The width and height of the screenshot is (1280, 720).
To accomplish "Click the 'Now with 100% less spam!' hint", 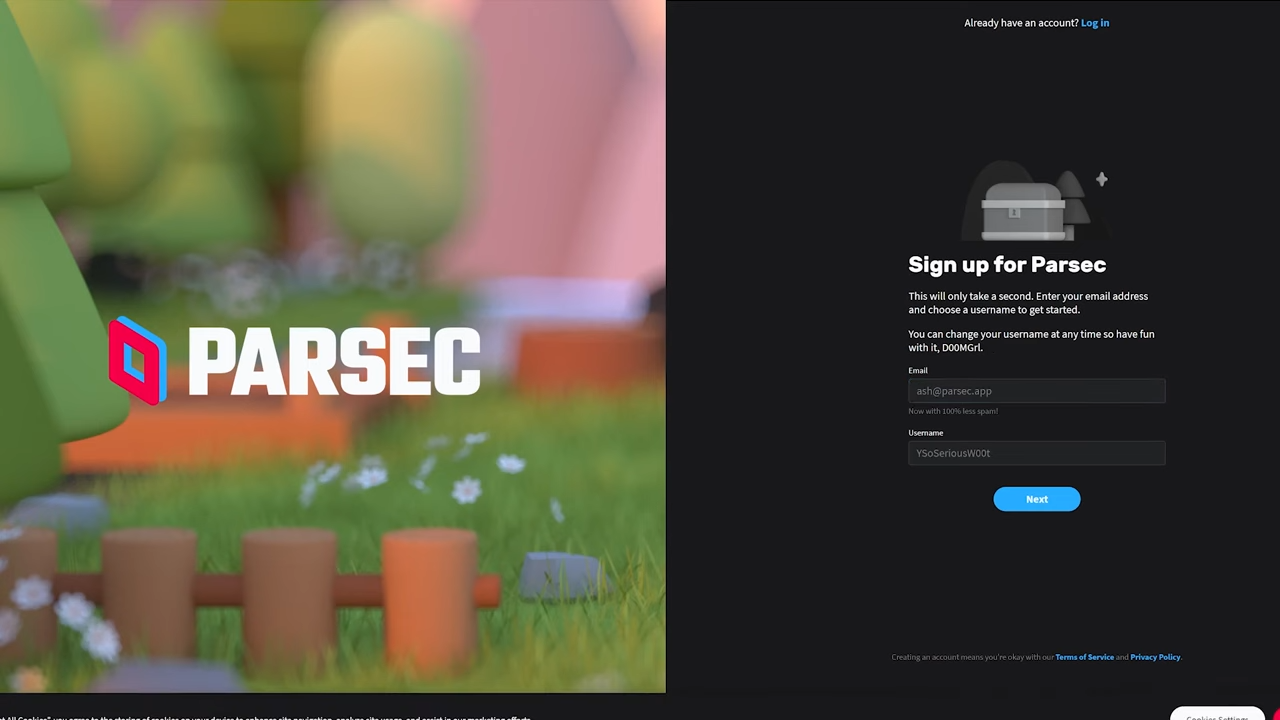I will [953, 411].
